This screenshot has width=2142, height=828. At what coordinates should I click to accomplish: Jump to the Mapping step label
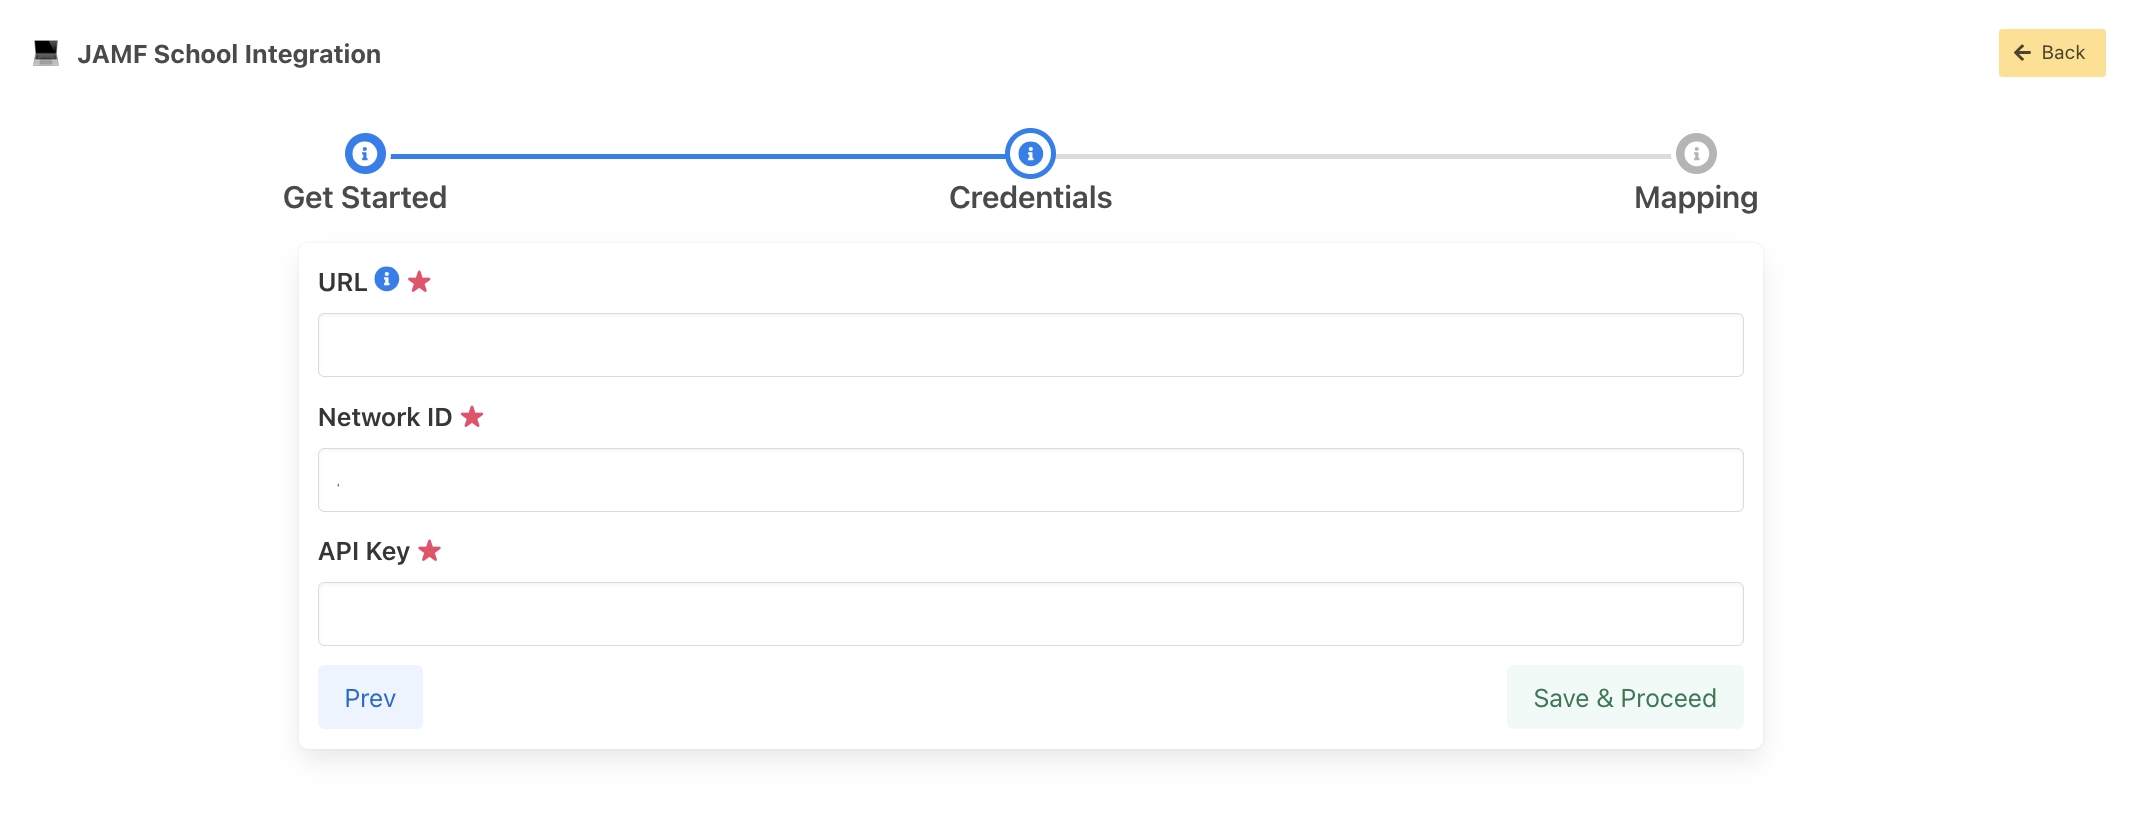click(1696, 198)
